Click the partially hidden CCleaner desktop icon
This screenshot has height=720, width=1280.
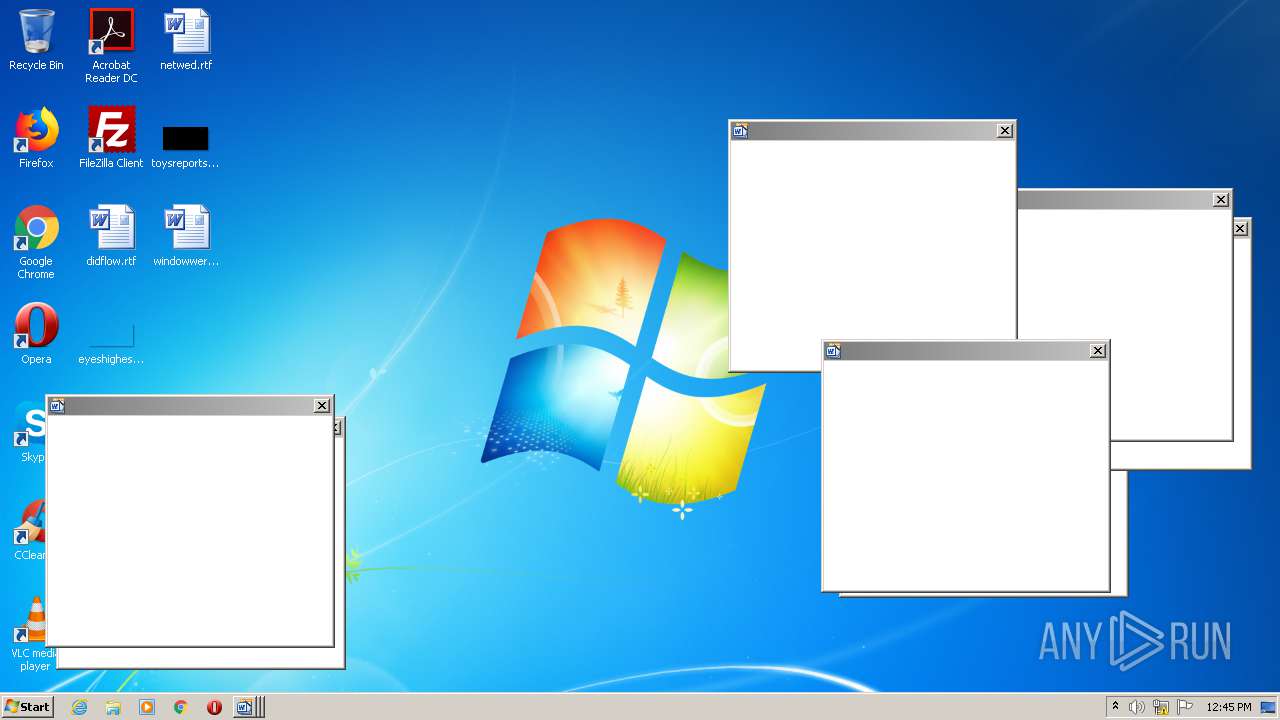[x=30, y=530]
